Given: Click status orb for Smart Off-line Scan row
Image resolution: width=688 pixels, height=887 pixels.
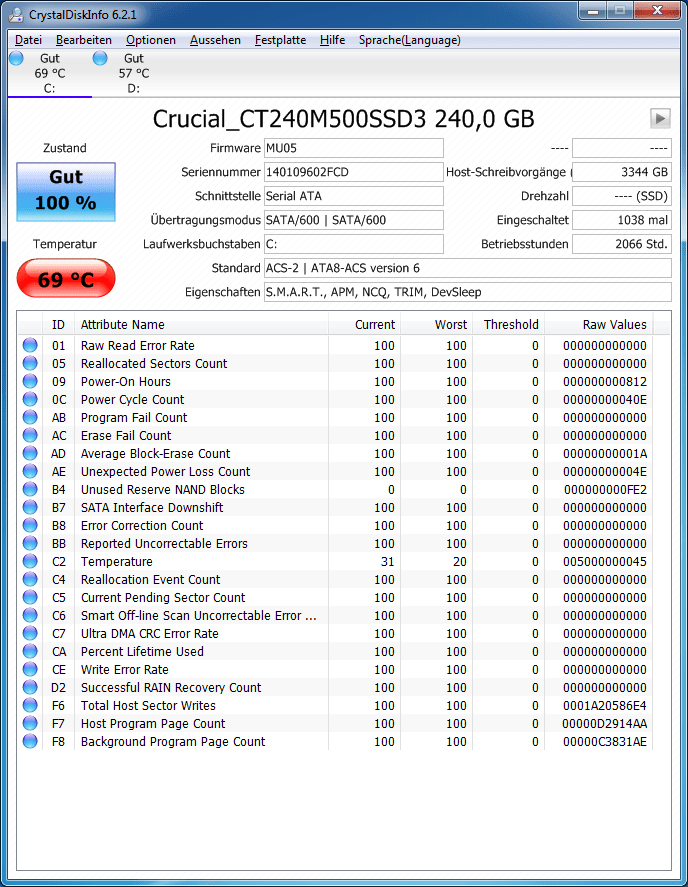Looking at the screenshot, I should point(30,615).
